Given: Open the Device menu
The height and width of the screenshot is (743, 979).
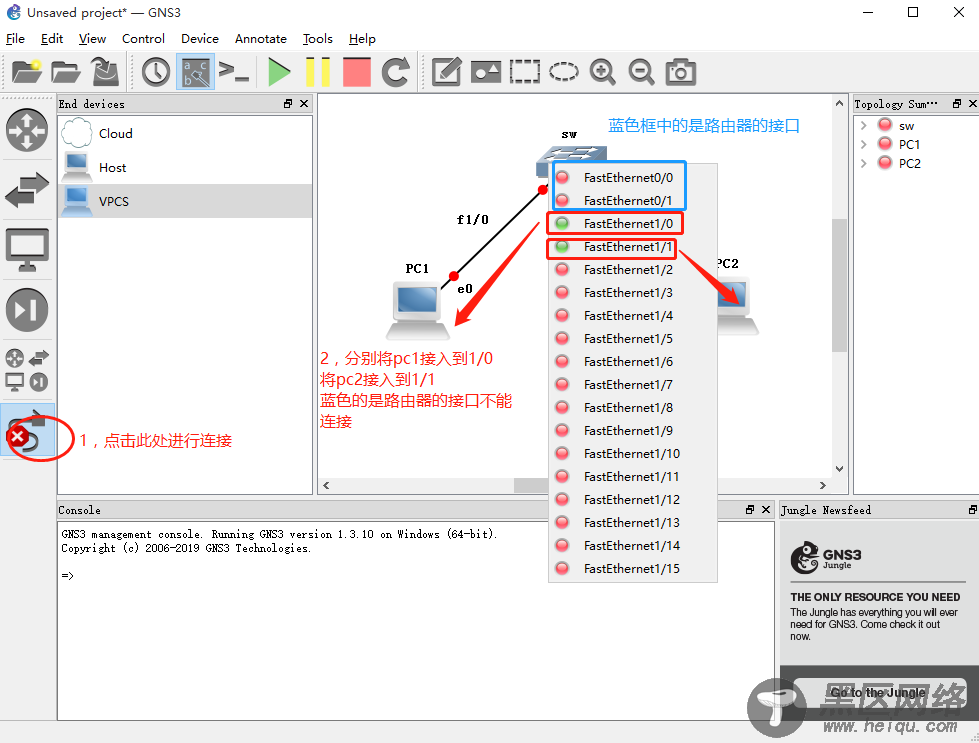Looking at the screenshot, I should point(200,39).
